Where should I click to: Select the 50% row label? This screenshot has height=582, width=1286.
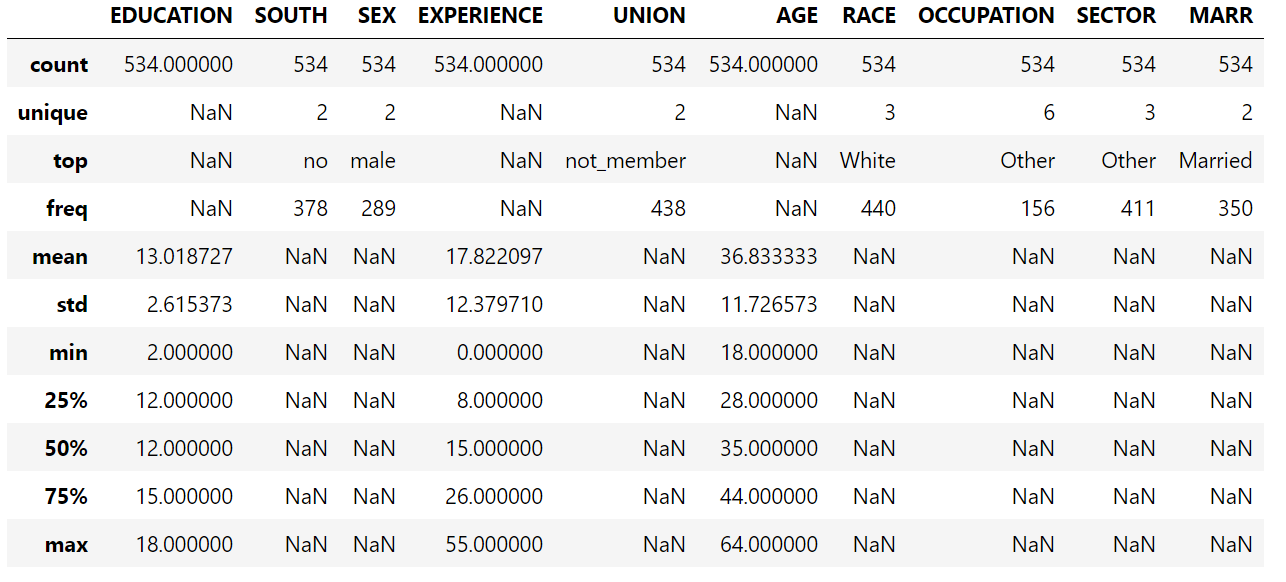(66, 449)
